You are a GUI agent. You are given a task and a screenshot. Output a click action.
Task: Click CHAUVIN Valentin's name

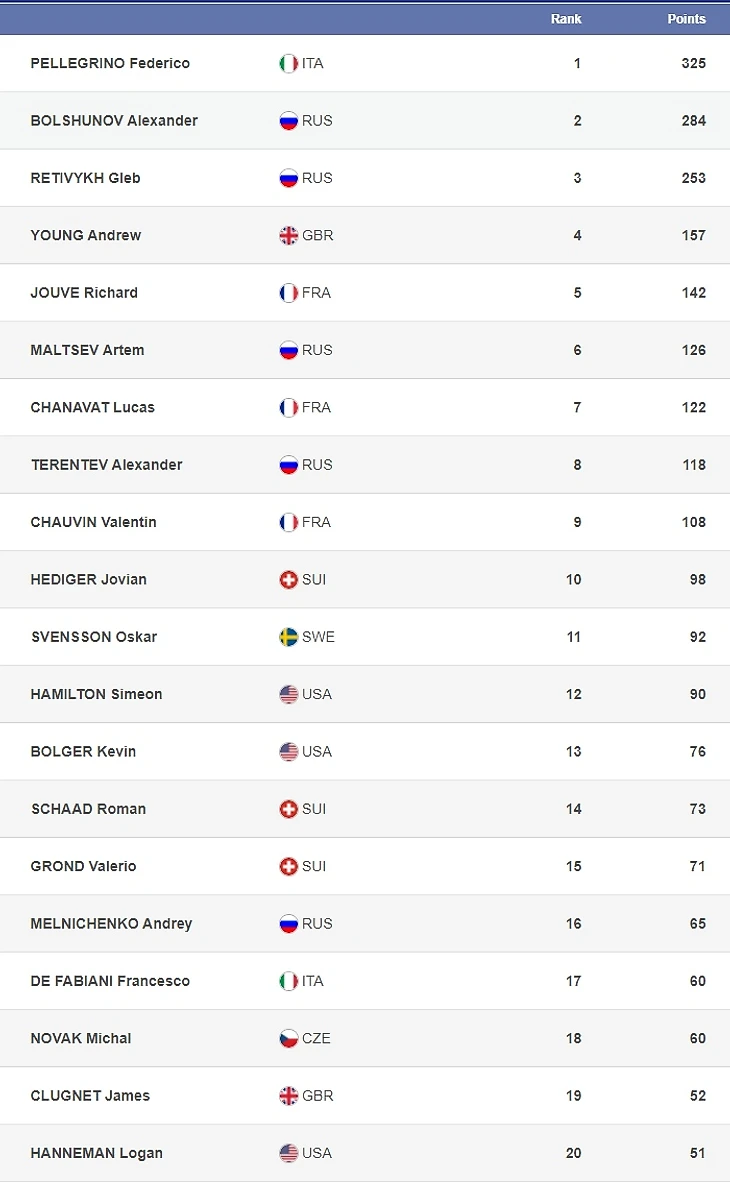coord(93,522)
